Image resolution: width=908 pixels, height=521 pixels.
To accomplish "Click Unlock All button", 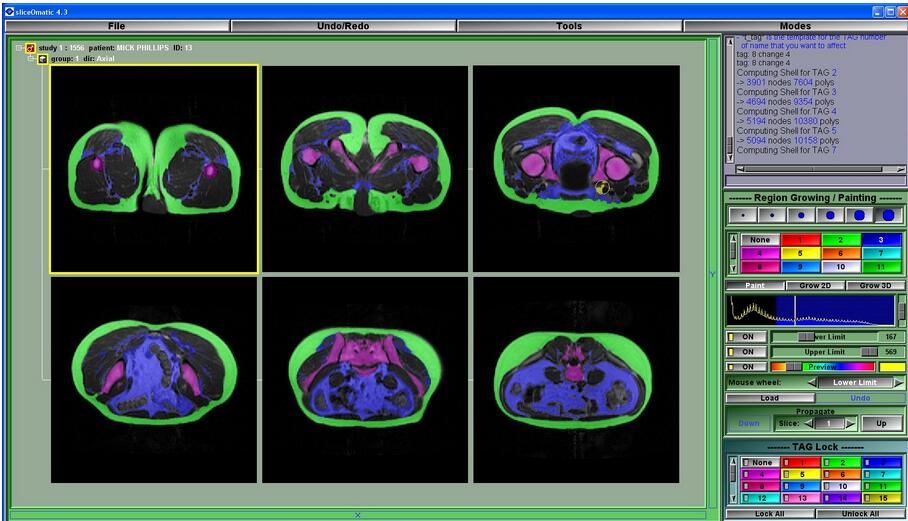I will [x=860, y=514].
